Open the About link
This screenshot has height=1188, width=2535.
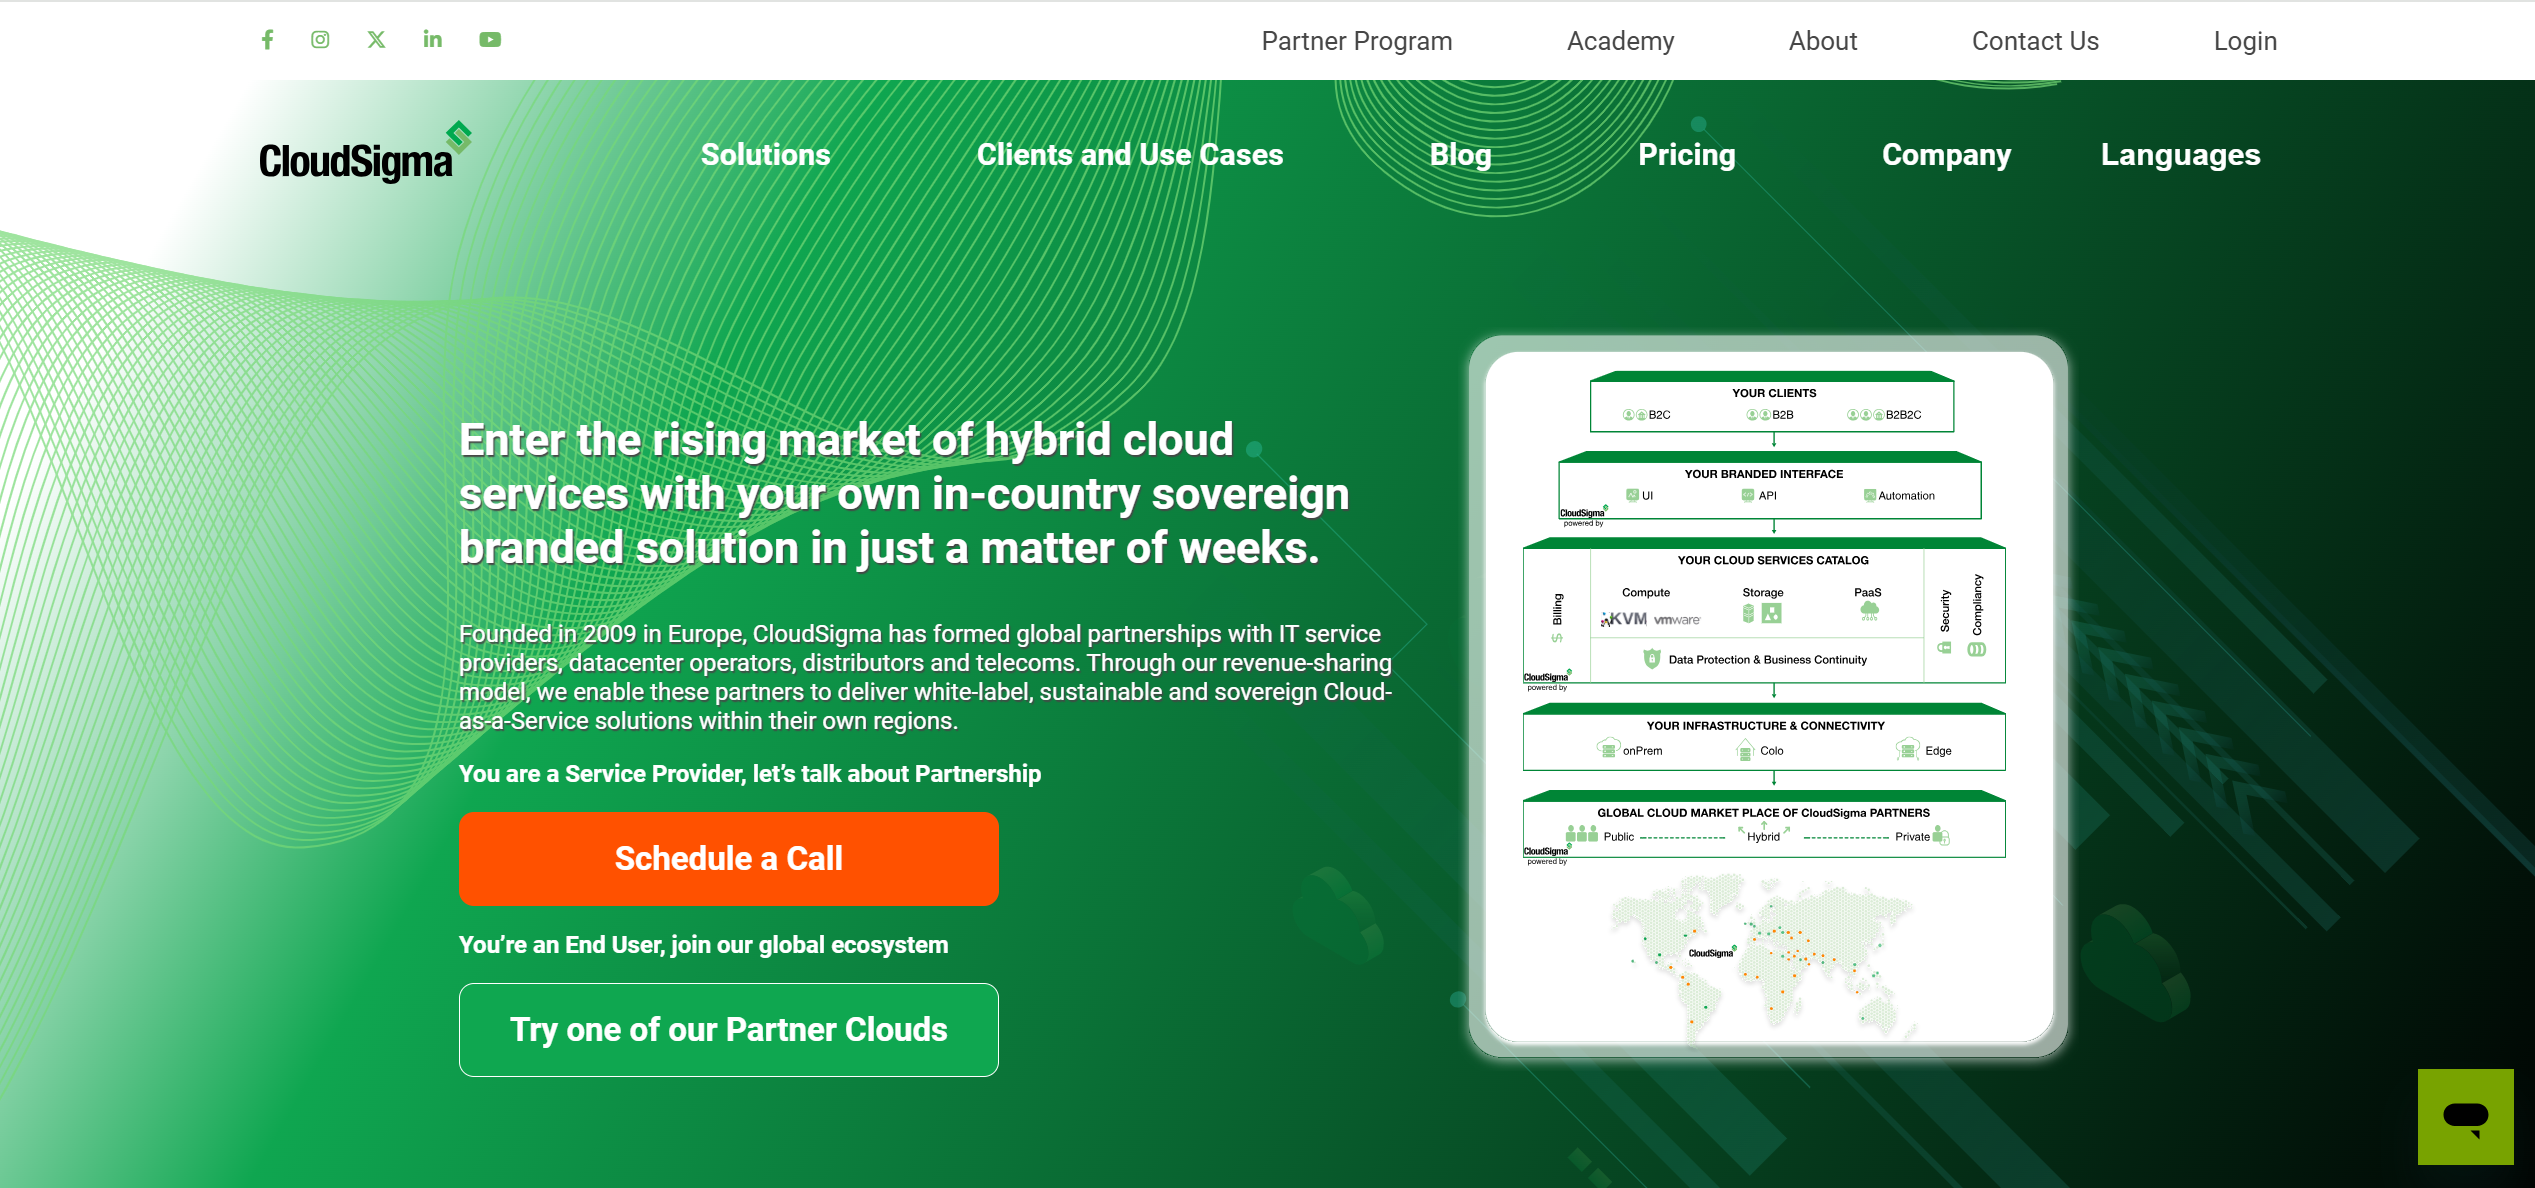(1823, 41)
